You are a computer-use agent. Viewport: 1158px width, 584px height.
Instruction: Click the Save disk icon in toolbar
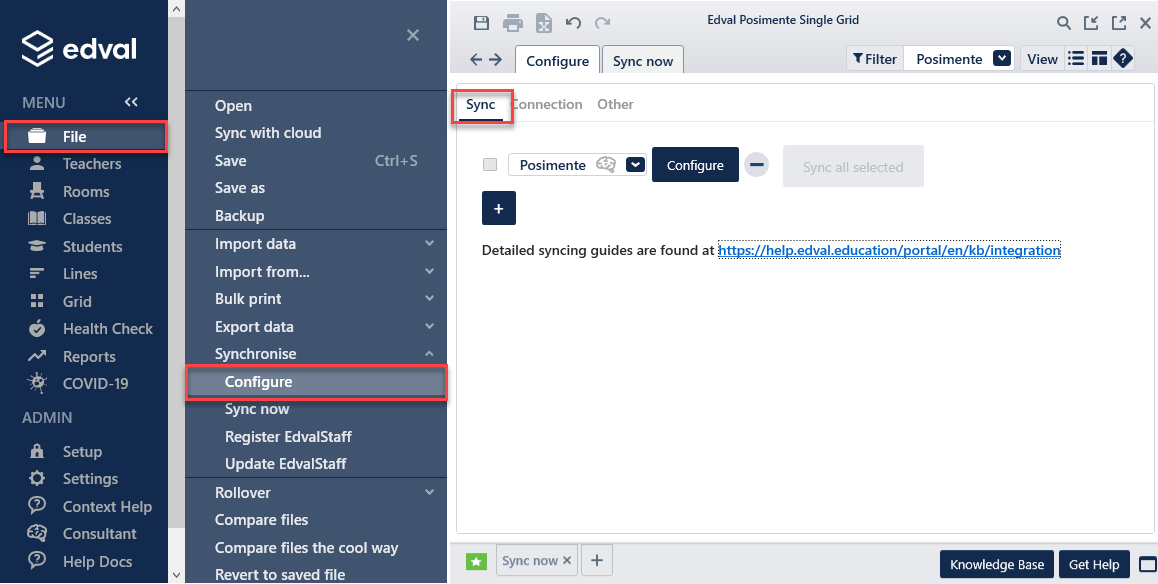coord(481,23)
